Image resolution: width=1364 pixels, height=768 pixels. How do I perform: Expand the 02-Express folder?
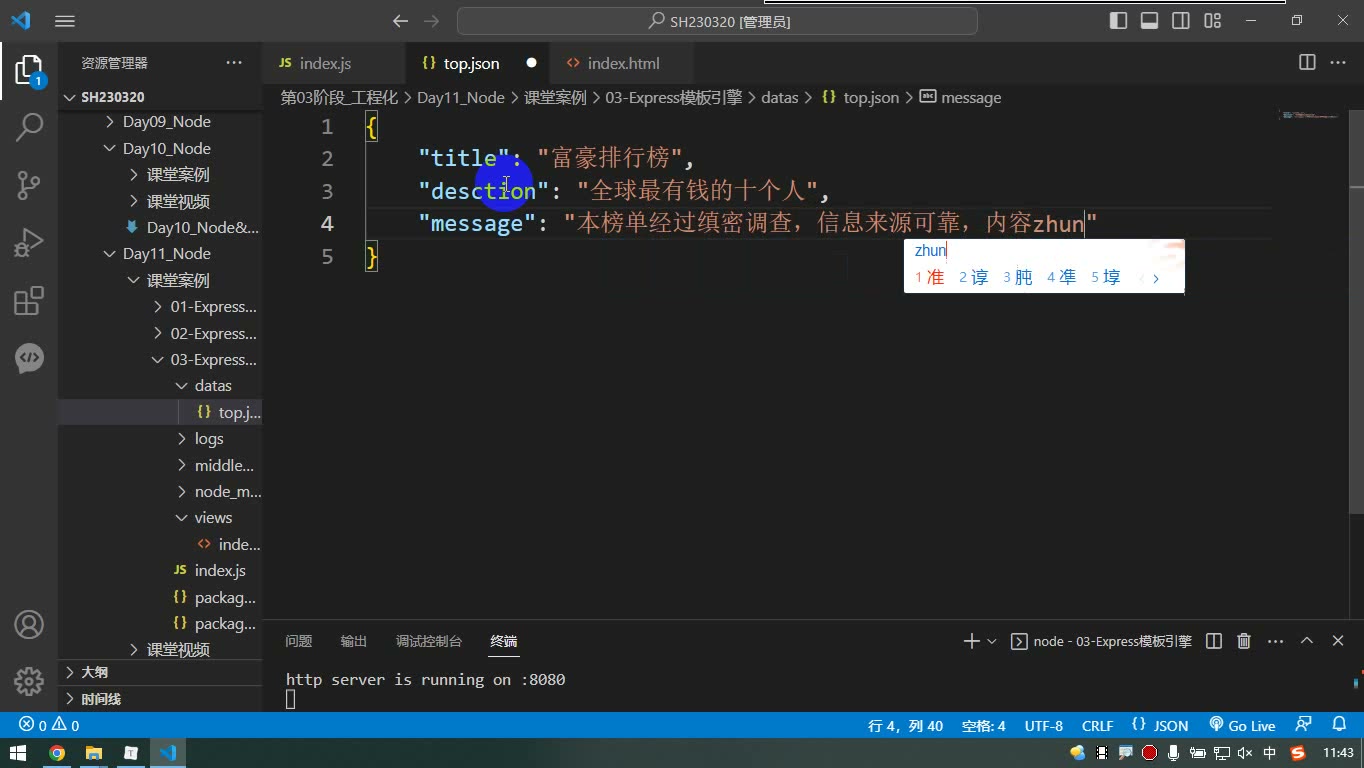[x=160, y=333]
